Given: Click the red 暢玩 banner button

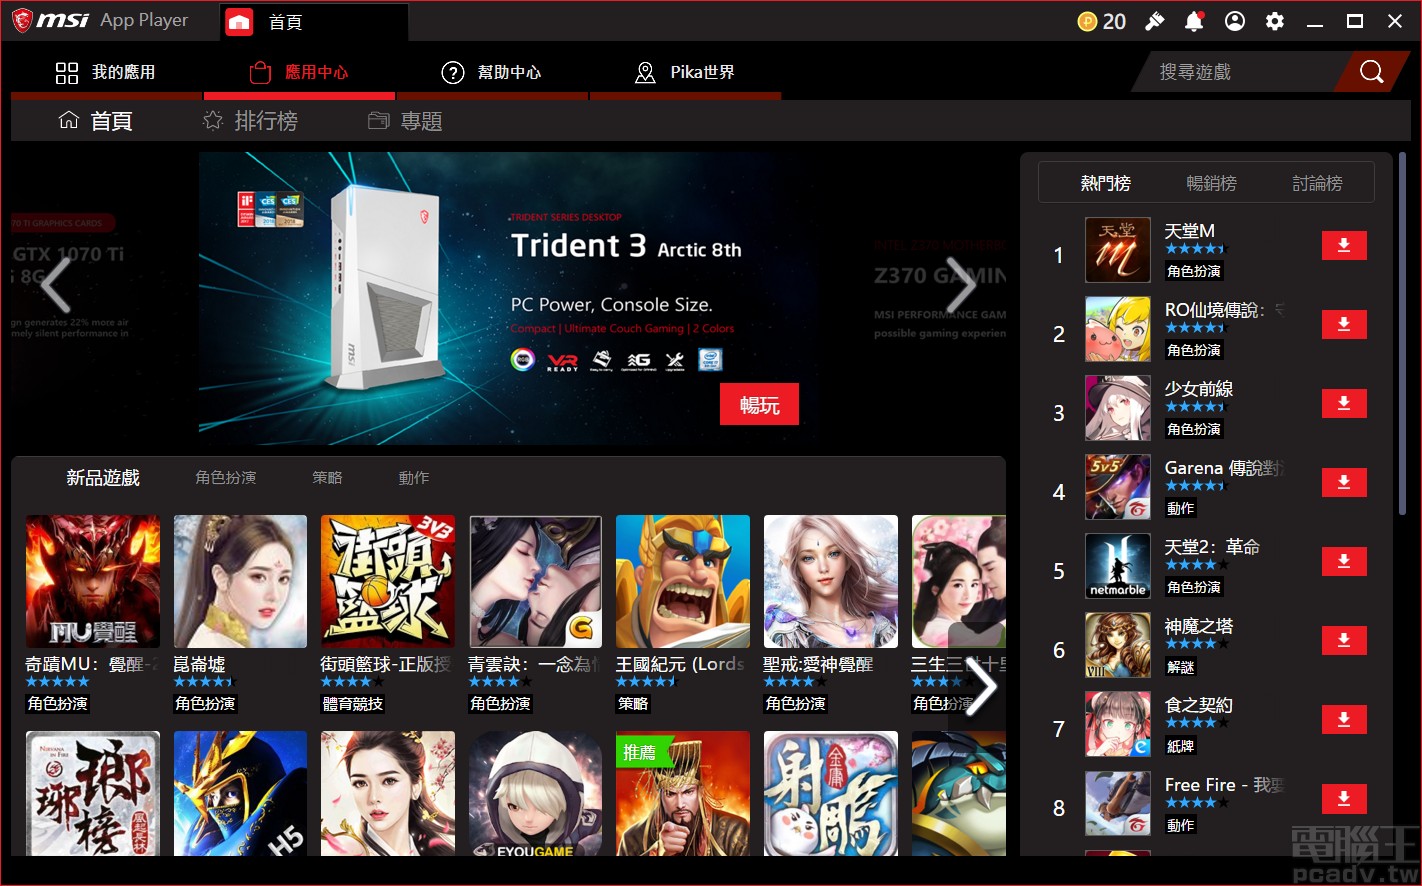Looking at the screenshot, I should pos(760,404).
